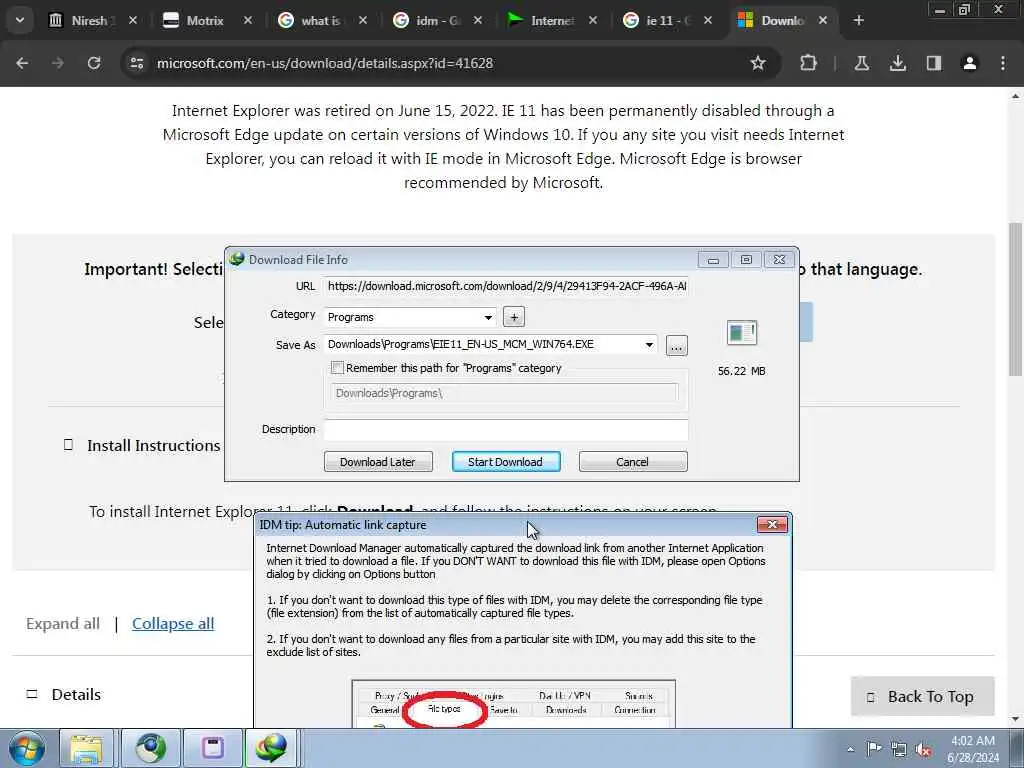Viewport: 1024px width, 768px height.
Task: Click the file type icon above 56.22 MB
Action: 742,333
